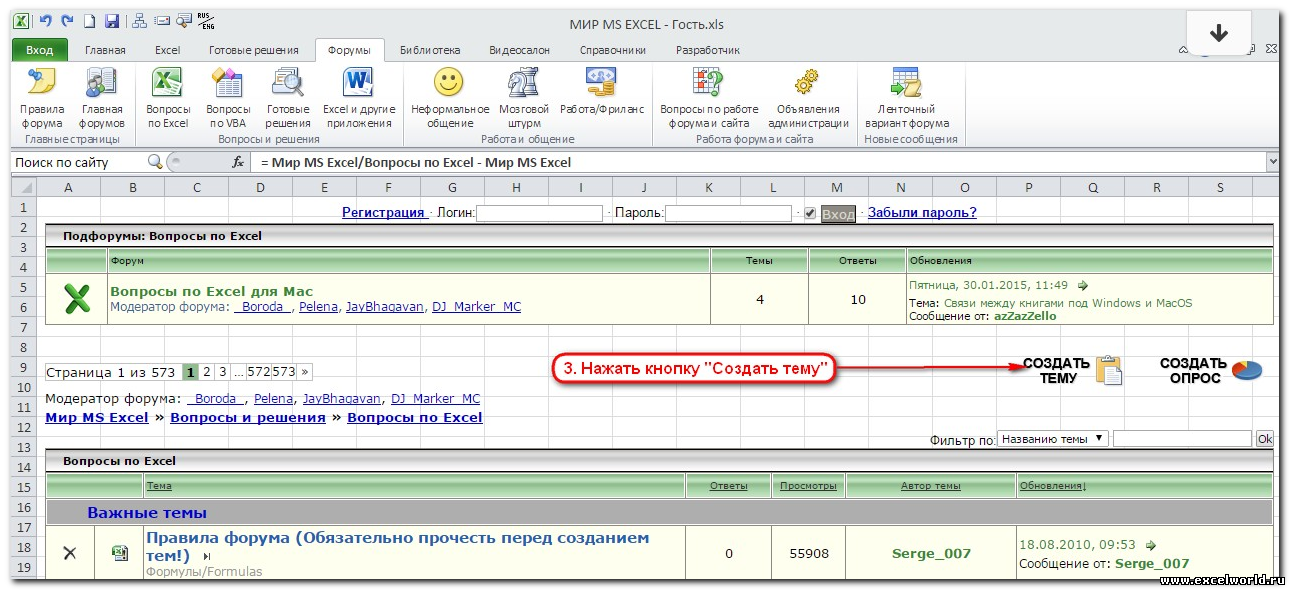Viewport: 1290px width, 590px height.
Task: Click the » next page link
Action: pyautogui.click(x=305, y=371)
